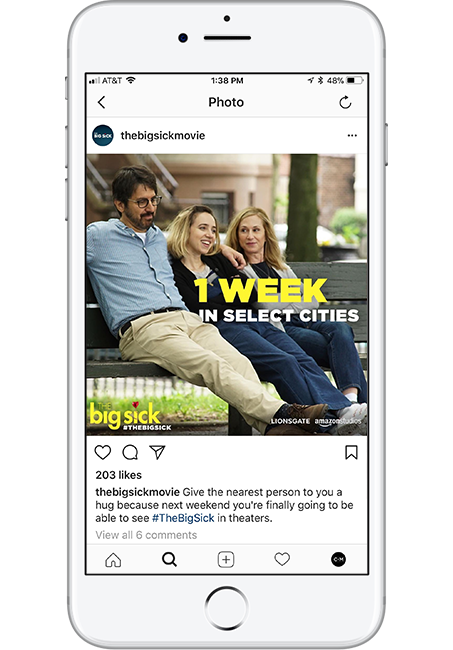
Task: Tap thebigsickmovie name in the caption
Action: pos(137,492)
